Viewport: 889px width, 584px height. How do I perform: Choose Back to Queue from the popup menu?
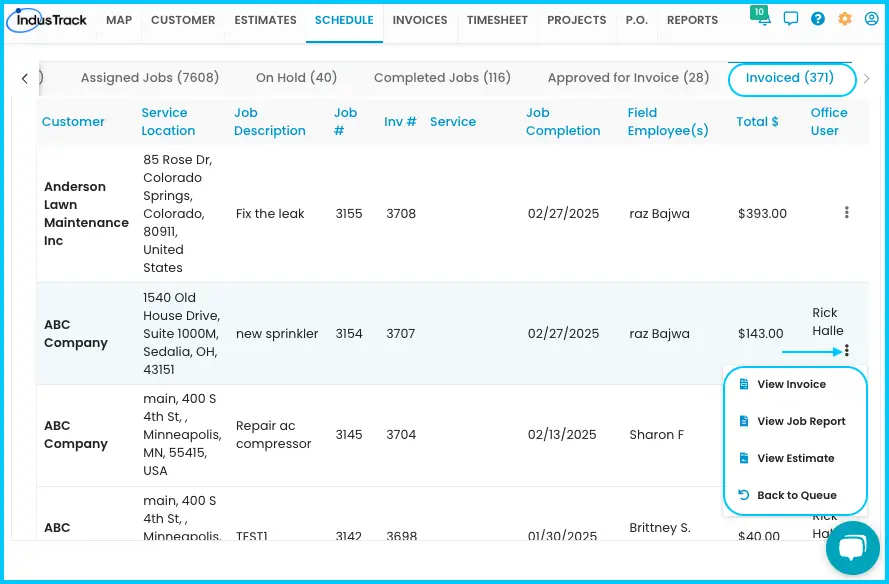point(788,495)
